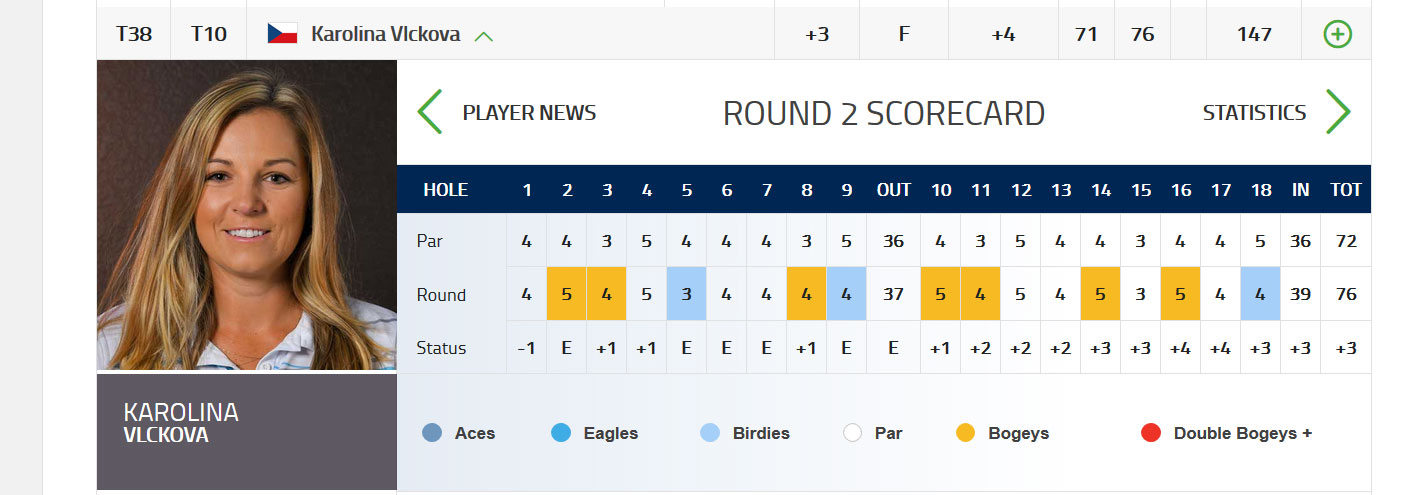
Task: Click the green plus circle icon
Action: pyautogui.click(x=1337, y=34)
